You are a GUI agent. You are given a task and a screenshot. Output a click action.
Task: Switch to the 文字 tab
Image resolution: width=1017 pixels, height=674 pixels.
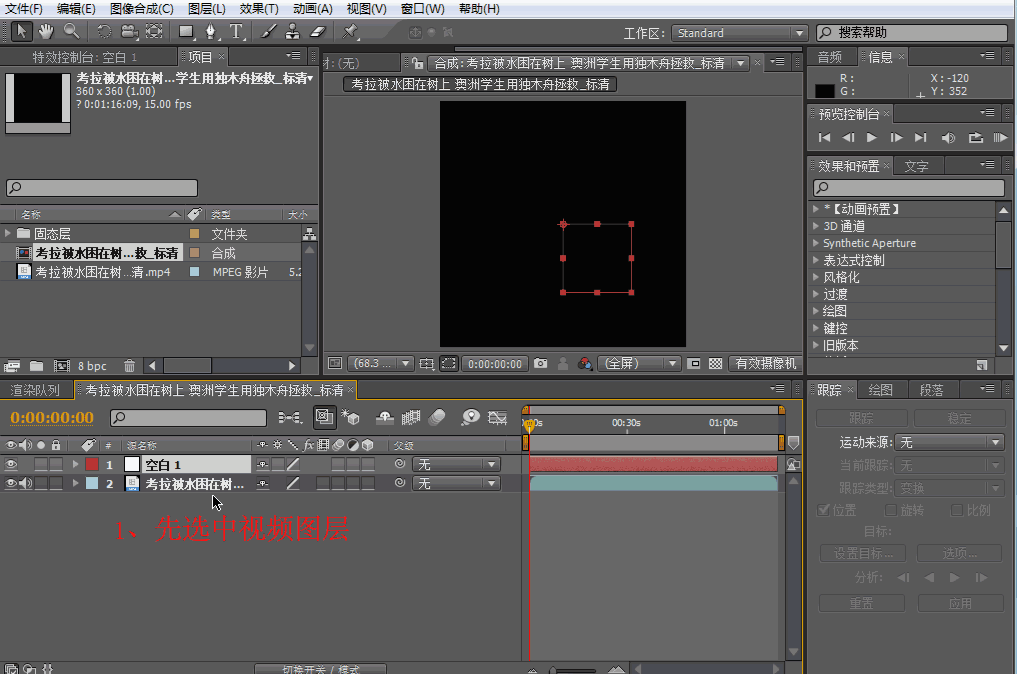(x=916, y=166)
